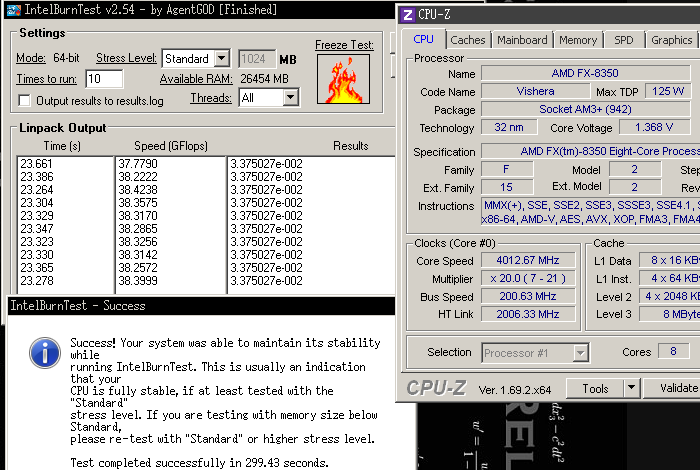Screen dimensions: 700x470
Task: Click the Ext. Family value 15
Action: click(506, 187)
